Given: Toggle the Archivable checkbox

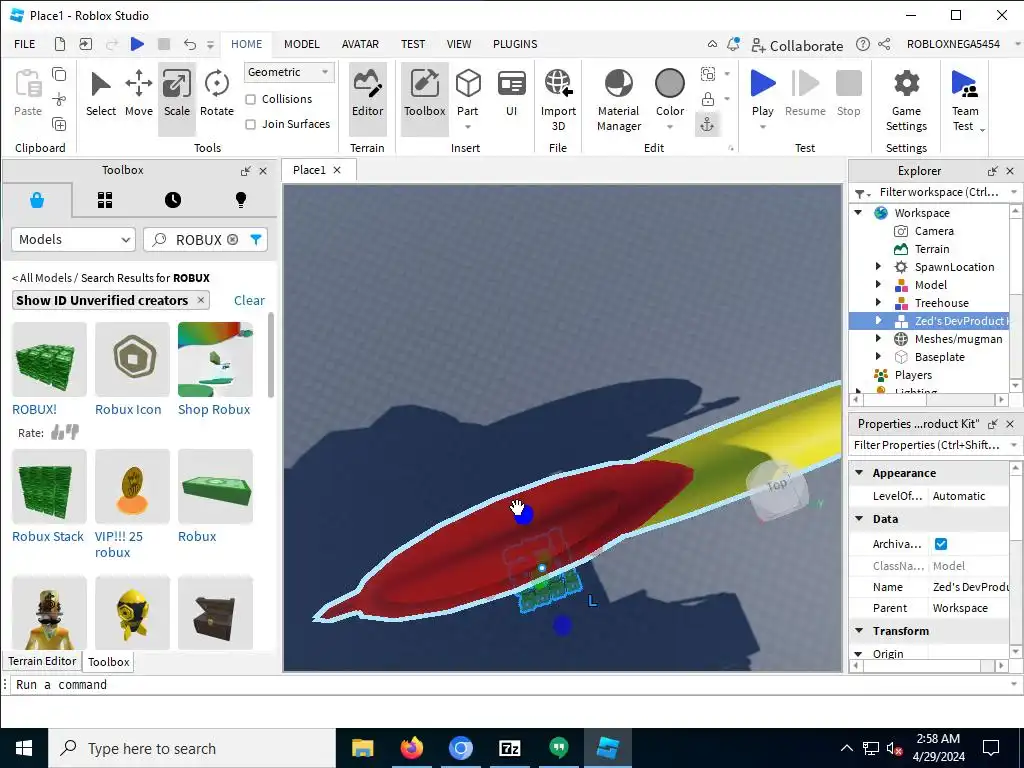Looking at the screenshot, I should [x=941, y=543].
